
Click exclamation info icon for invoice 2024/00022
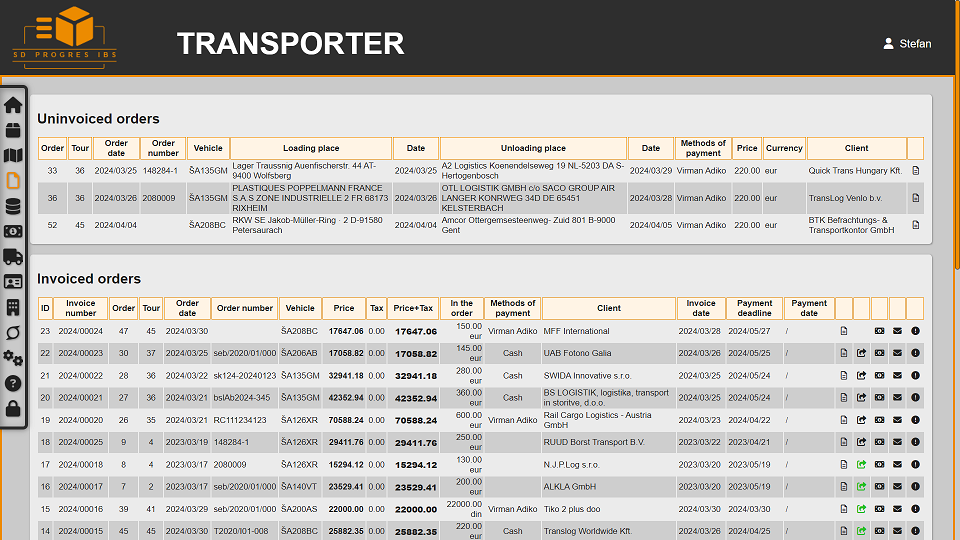point(915,376)
